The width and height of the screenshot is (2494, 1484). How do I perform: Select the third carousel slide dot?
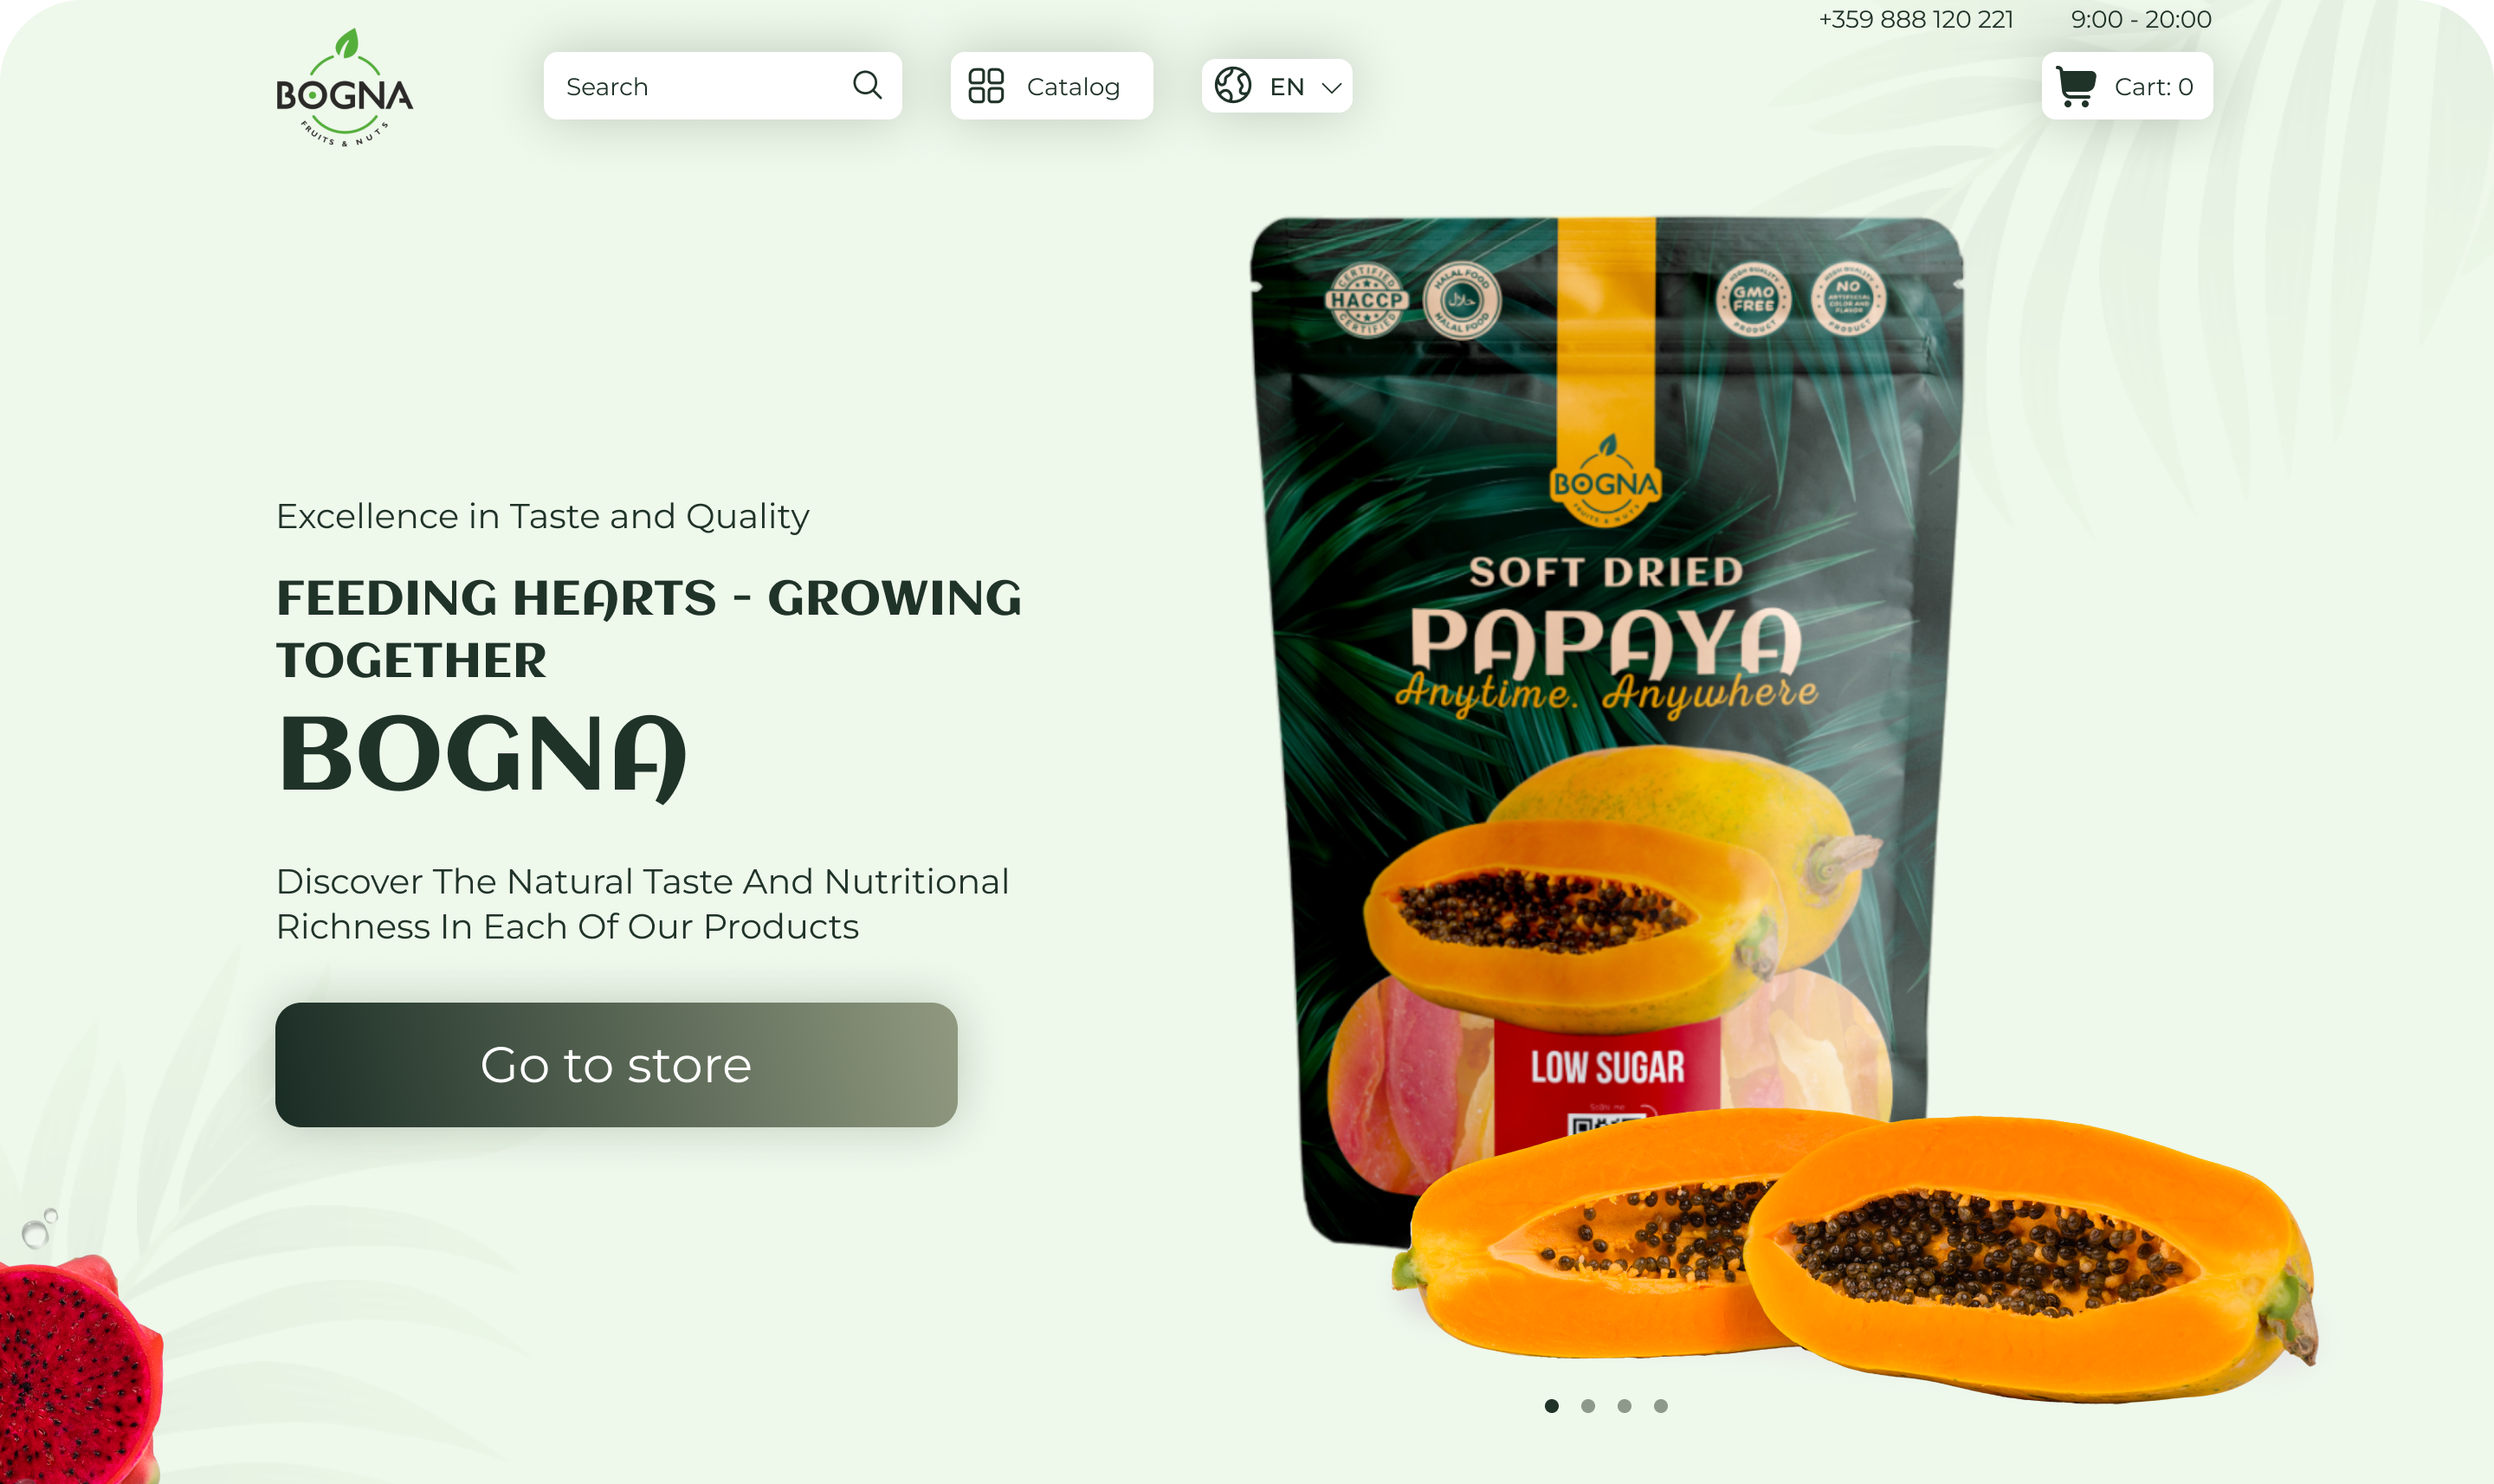point(1624,1406)
